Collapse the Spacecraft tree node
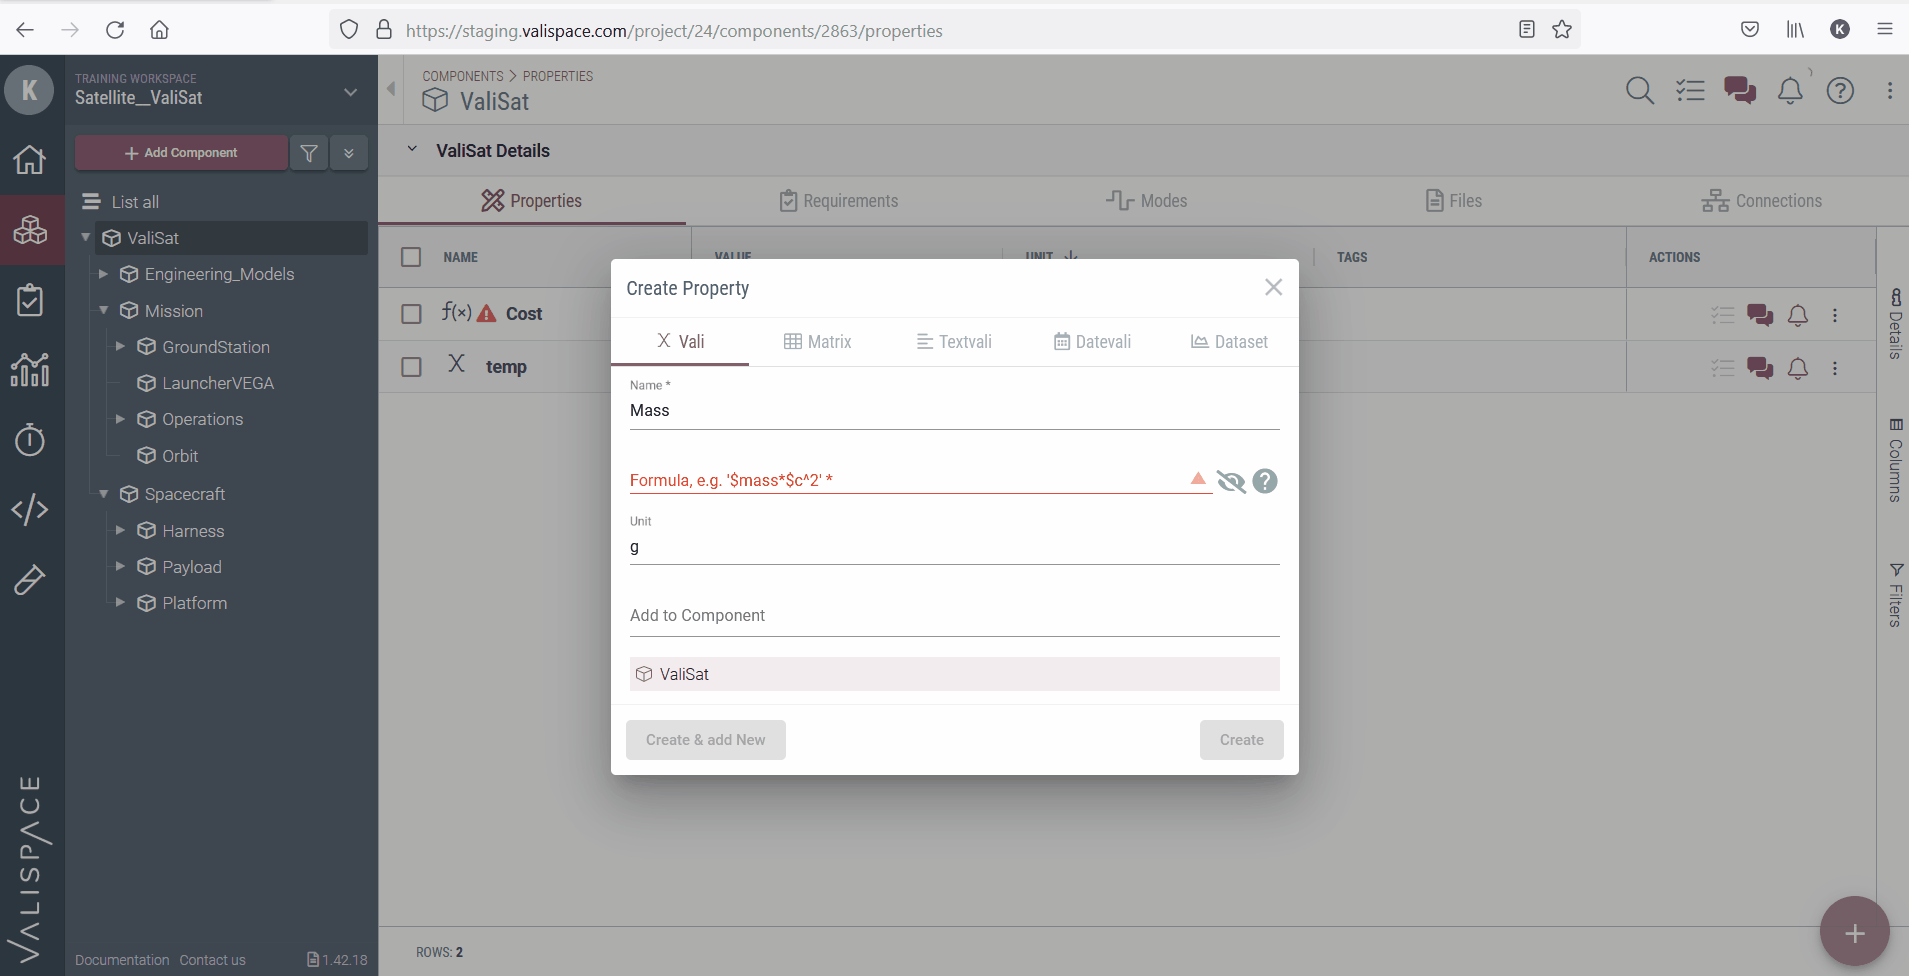 click(103, 494)
